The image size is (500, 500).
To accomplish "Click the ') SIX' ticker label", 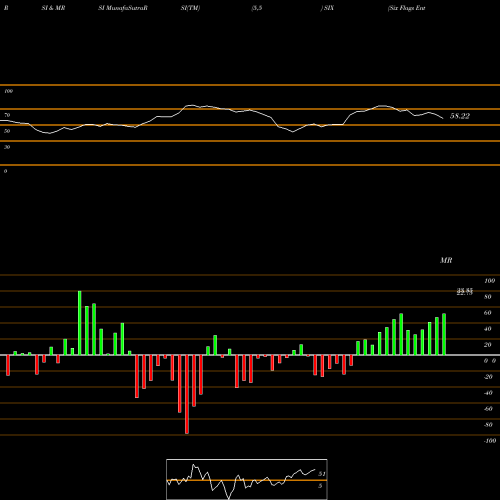I will click(x=327, y=8).
